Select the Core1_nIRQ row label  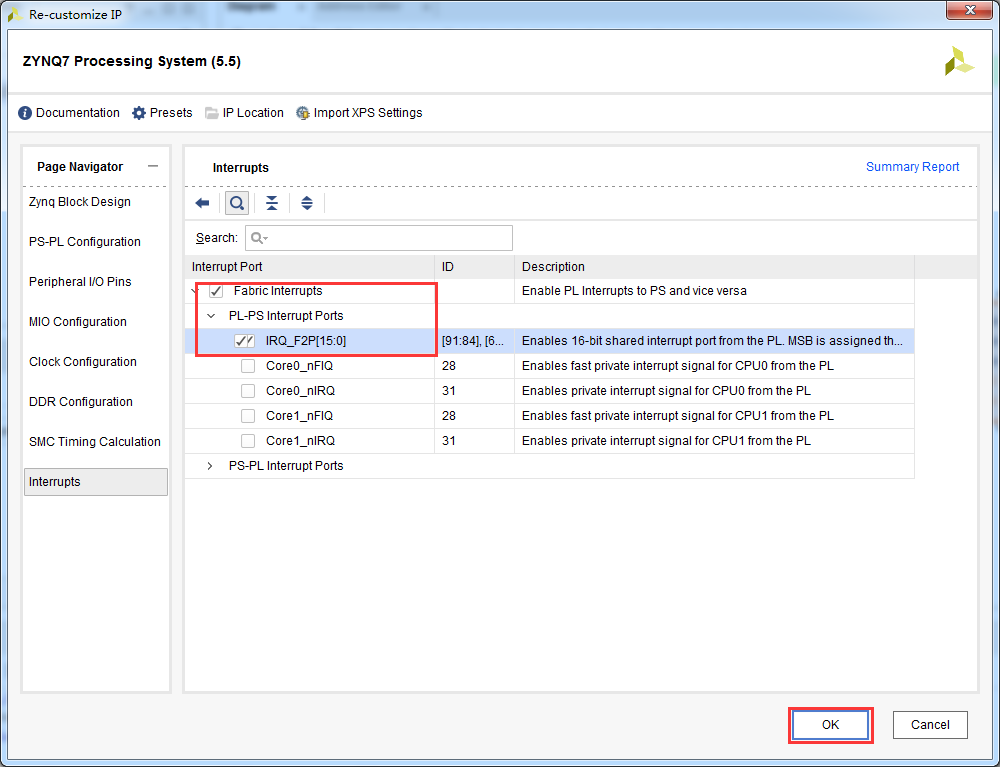pyautogui.click(x=300, y=441)
